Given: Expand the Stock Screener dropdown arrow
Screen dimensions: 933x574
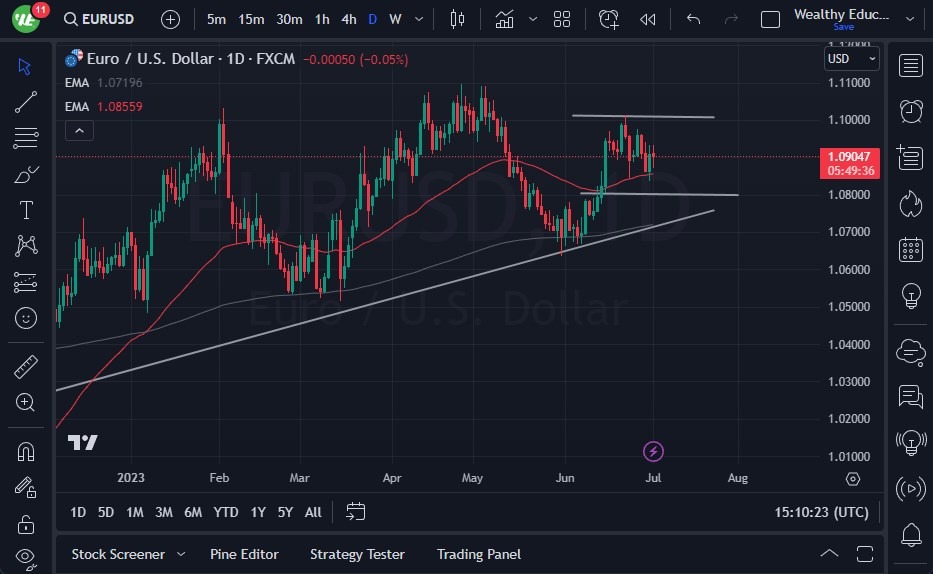Looking at the screenshot, I should (x=181, y=554).
